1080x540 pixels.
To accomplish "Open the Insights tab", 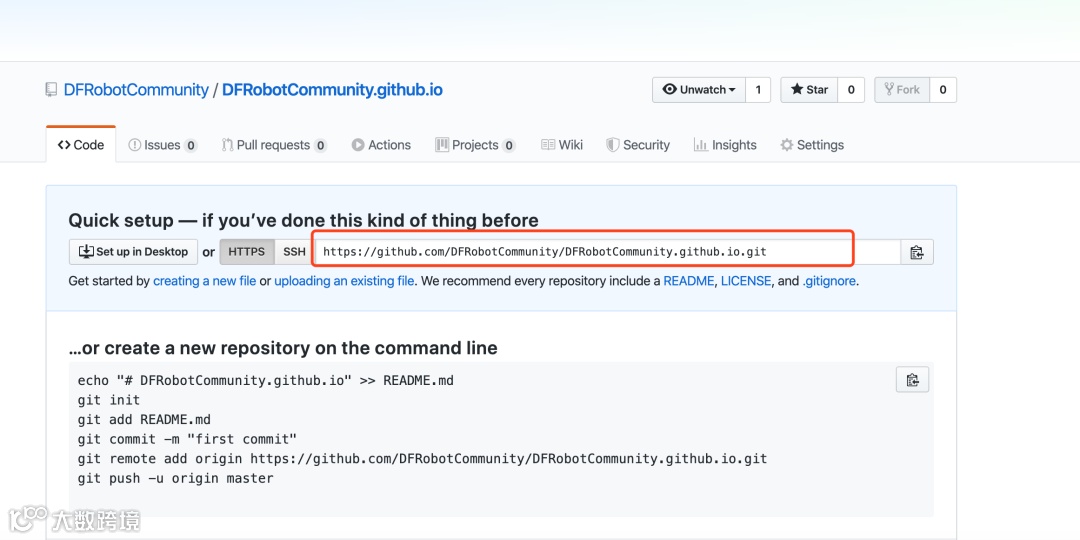I will (725, 145).
